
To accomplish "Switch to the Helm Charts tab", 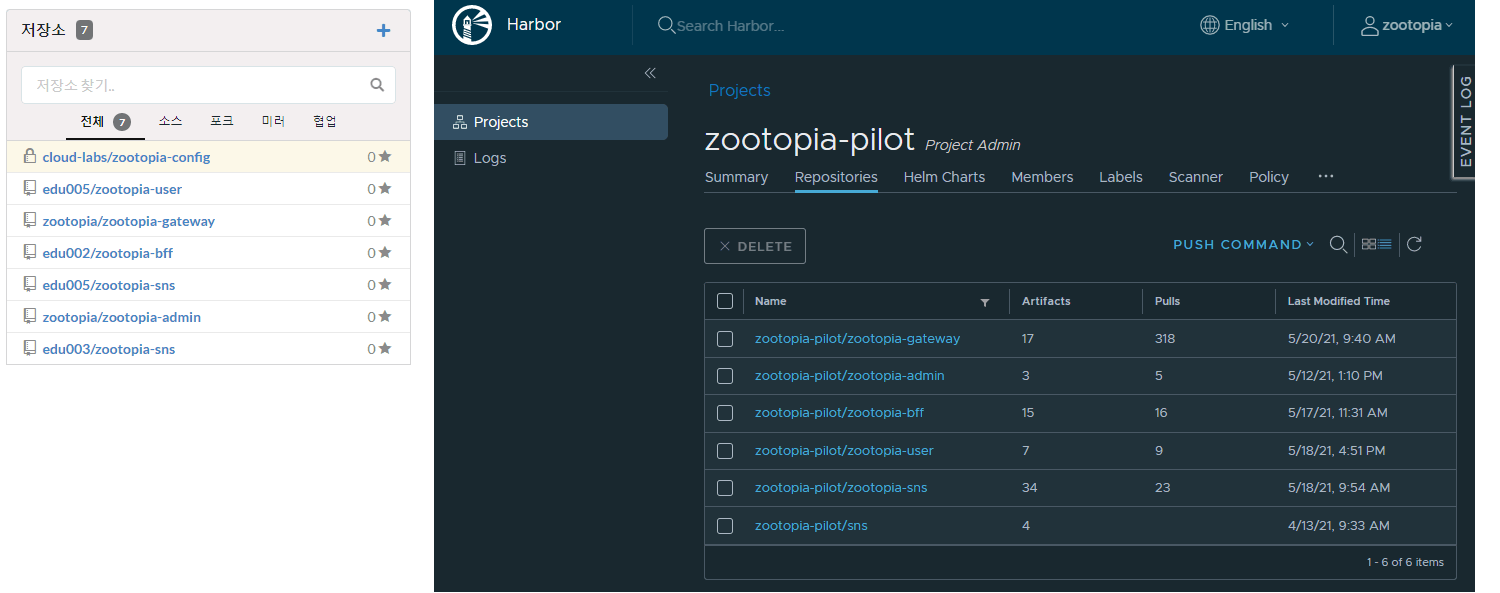I will (943, 177).
